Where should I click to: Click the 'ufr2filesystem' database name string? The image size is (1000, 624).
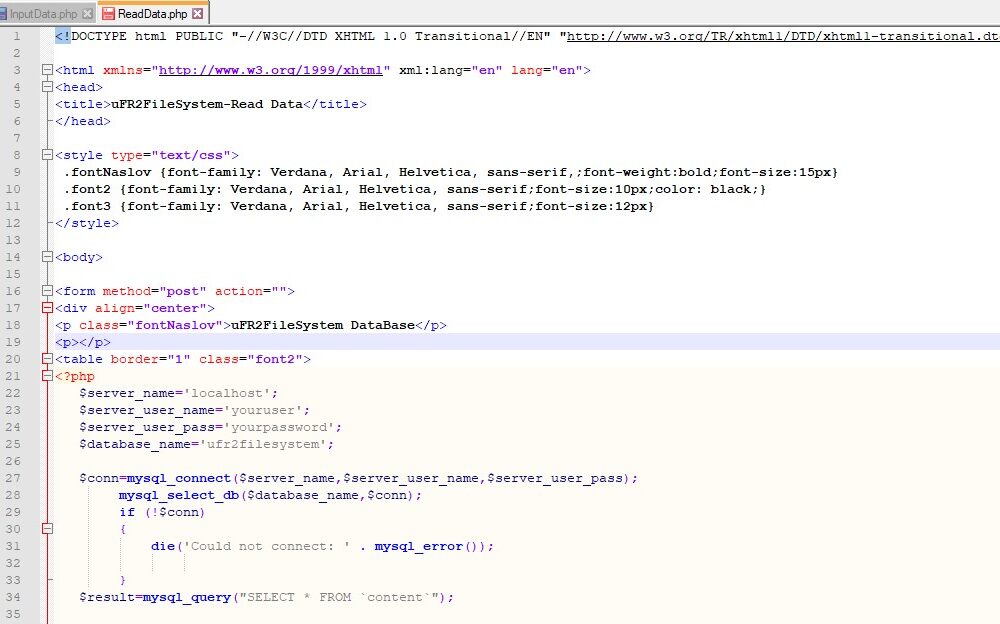pyautogui.click(x=263, y=445)
